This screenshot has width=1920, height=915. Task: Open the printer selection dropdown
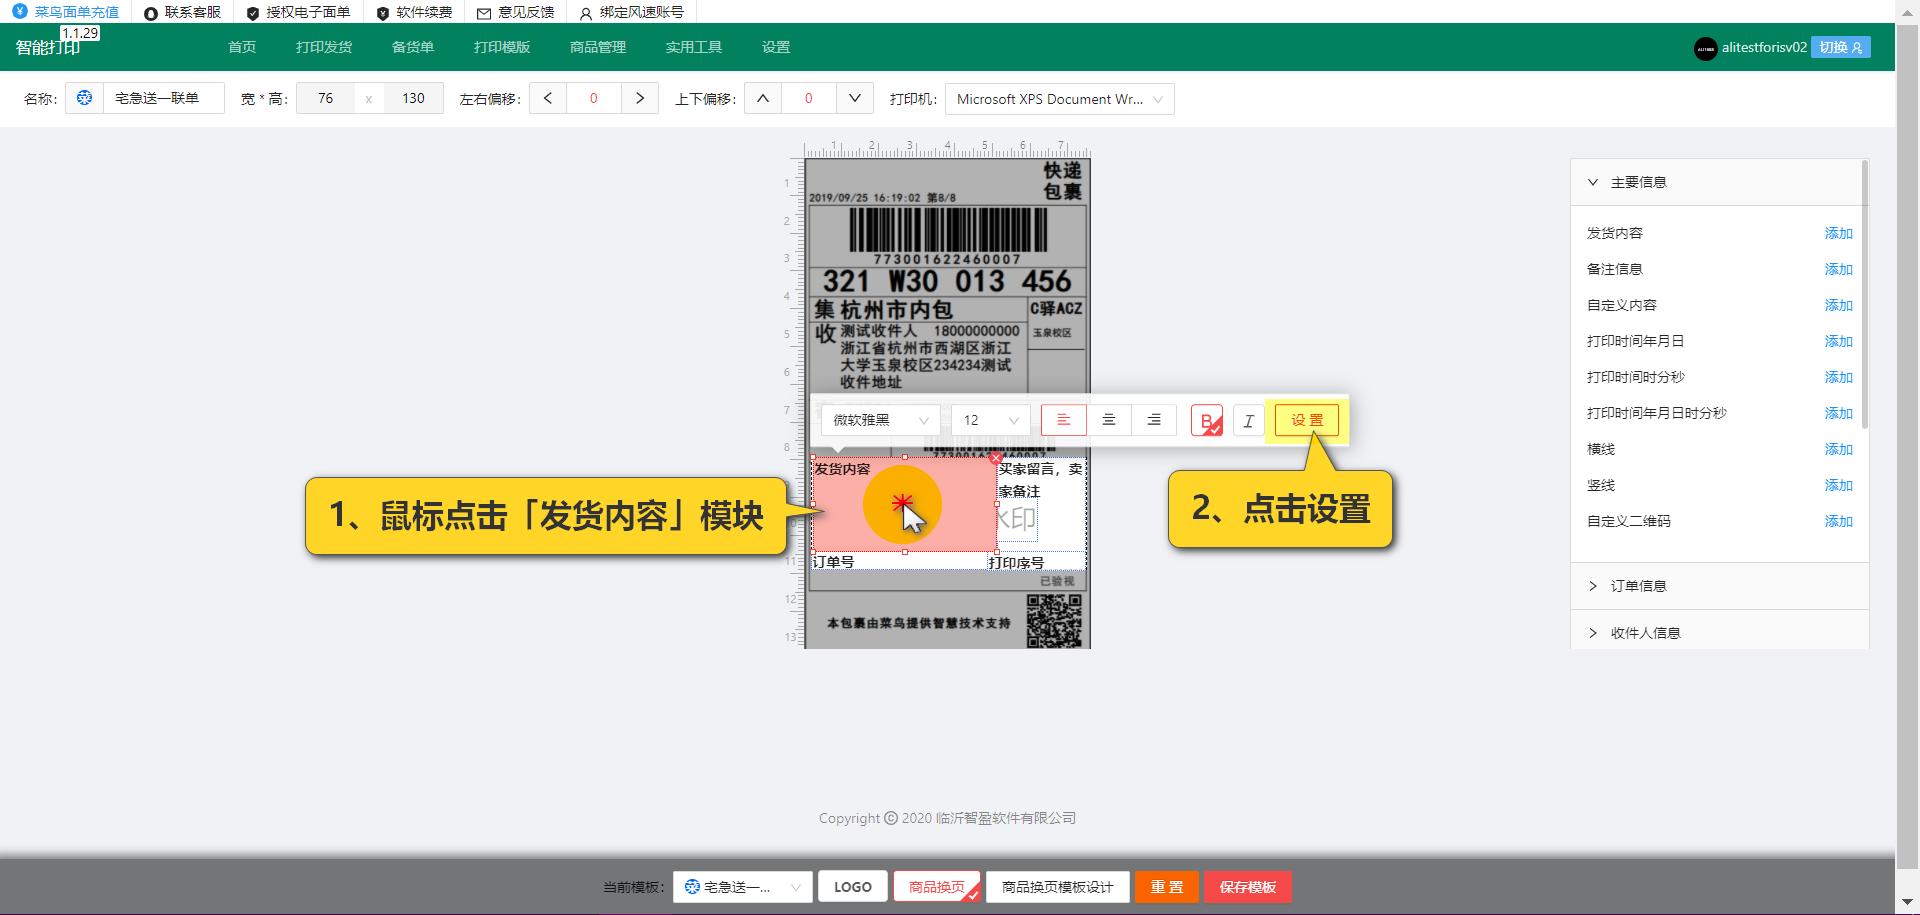point(1059,99)
